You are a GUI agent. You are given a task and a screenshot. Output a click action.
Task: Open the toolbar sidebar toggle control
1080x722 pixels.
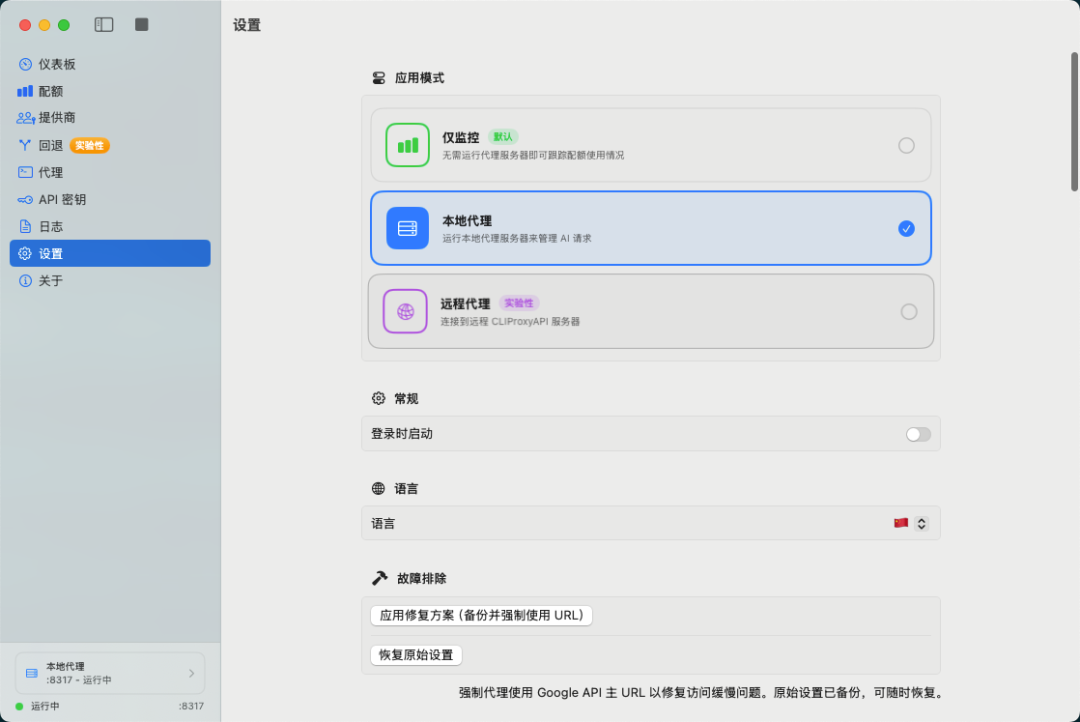103,24
